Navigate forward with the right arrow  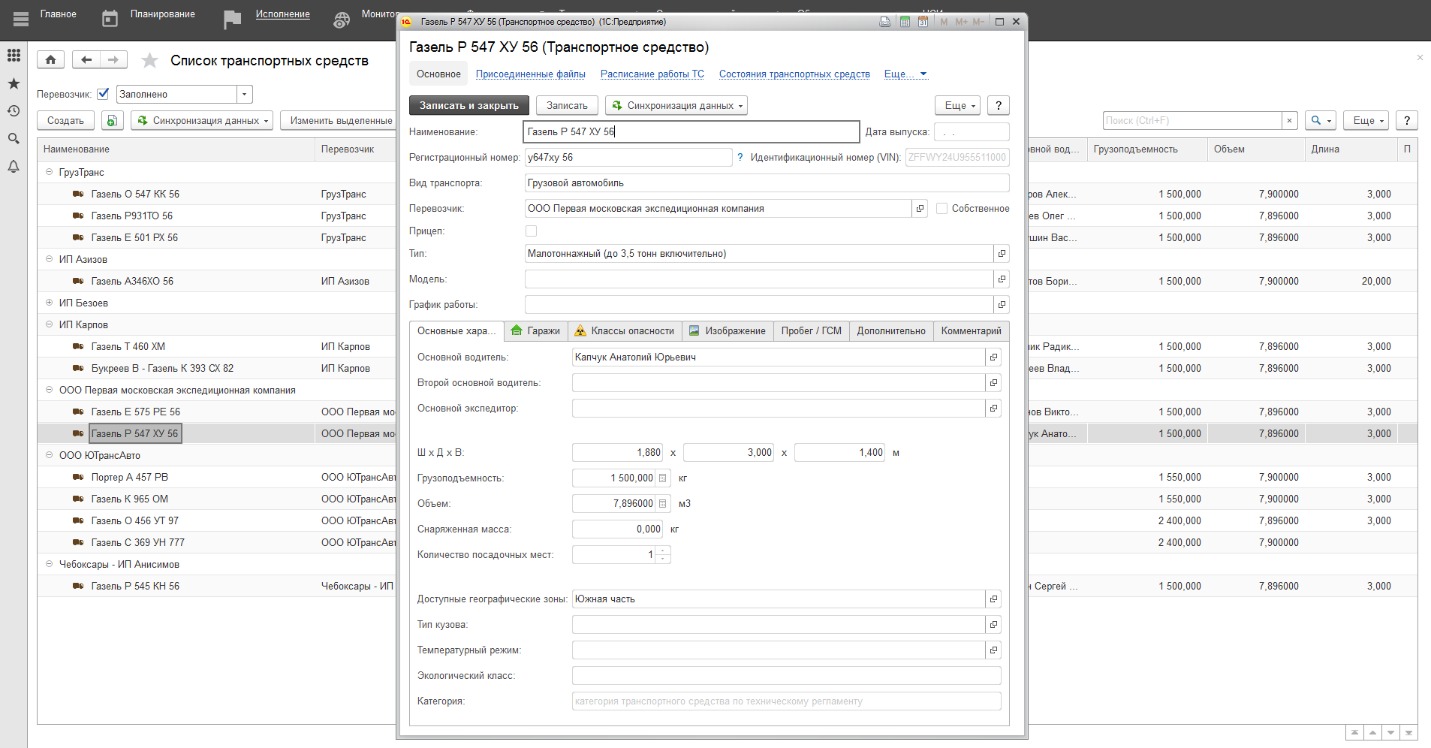pyautogui.click(x=114, y=60)
